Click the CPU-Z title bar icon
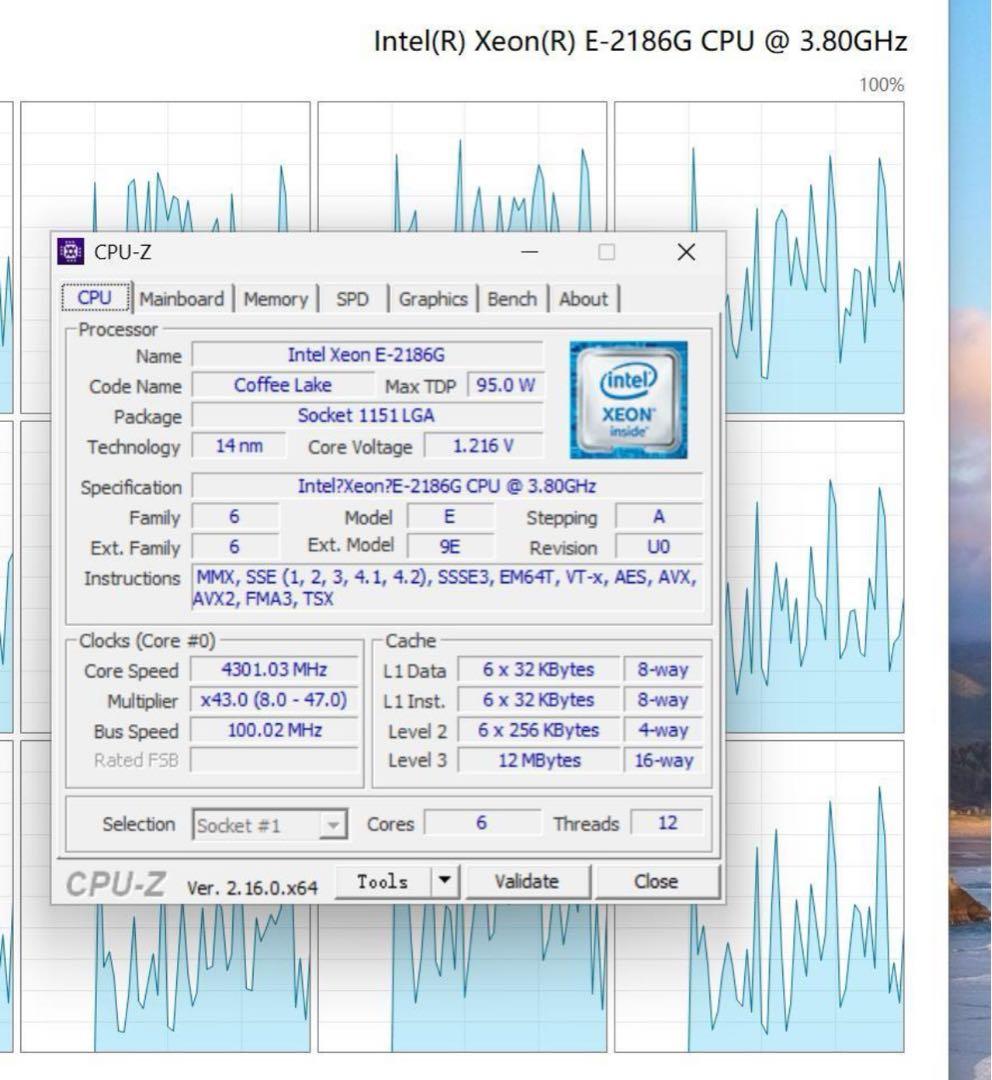Image resolution: width=992 pixels, height=1080 pixels. (x=70, y=252)
